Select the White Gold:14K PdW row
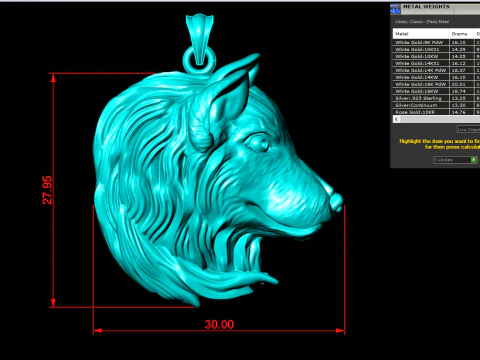This screenshot has height=360, width=480. tap(436, 70)
